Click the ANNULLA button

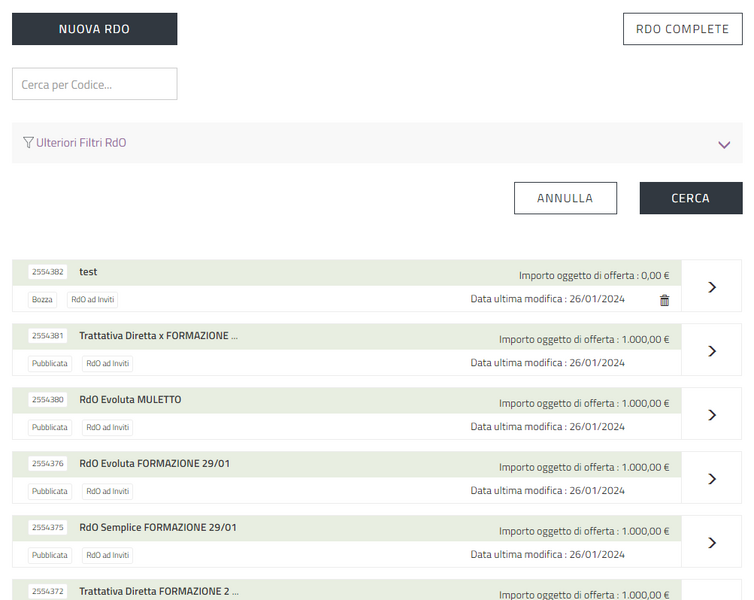[565, 198]
